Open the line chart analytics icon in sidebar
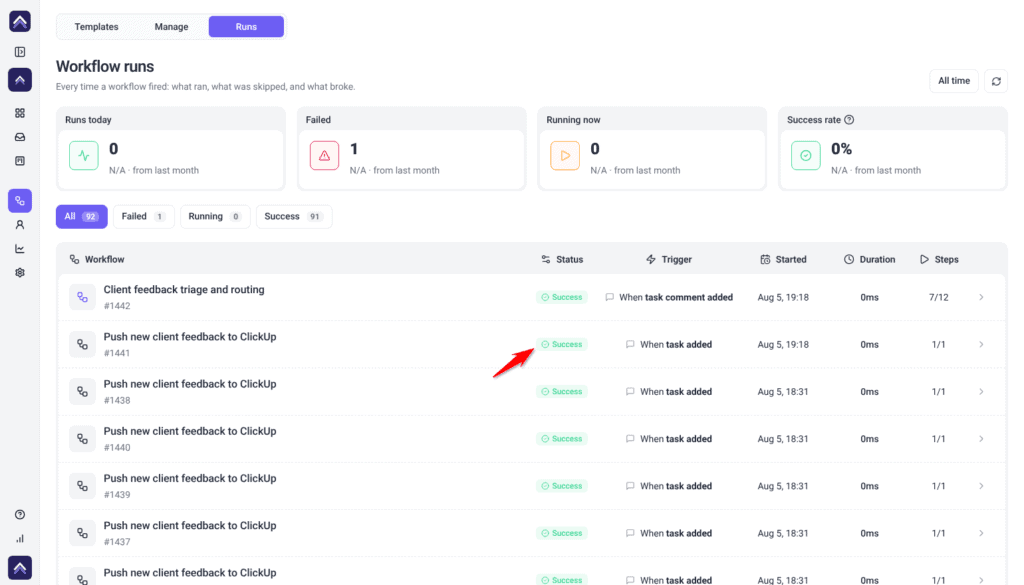 [20, 249]
